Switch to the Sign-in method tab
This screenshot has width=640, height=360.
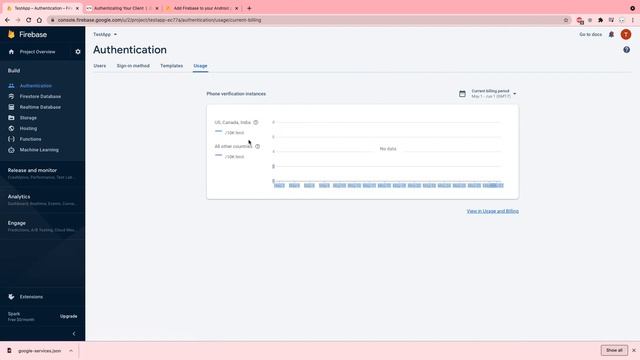[133, 66]
